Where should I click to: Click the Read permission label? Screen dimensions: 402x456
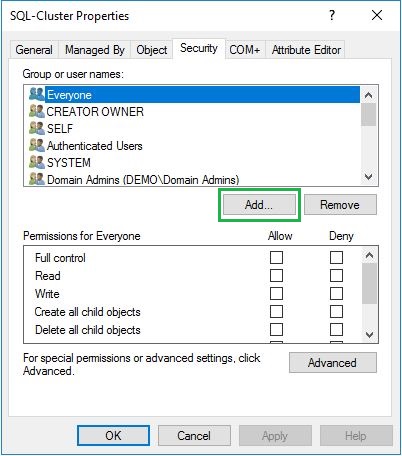(48, 276)
